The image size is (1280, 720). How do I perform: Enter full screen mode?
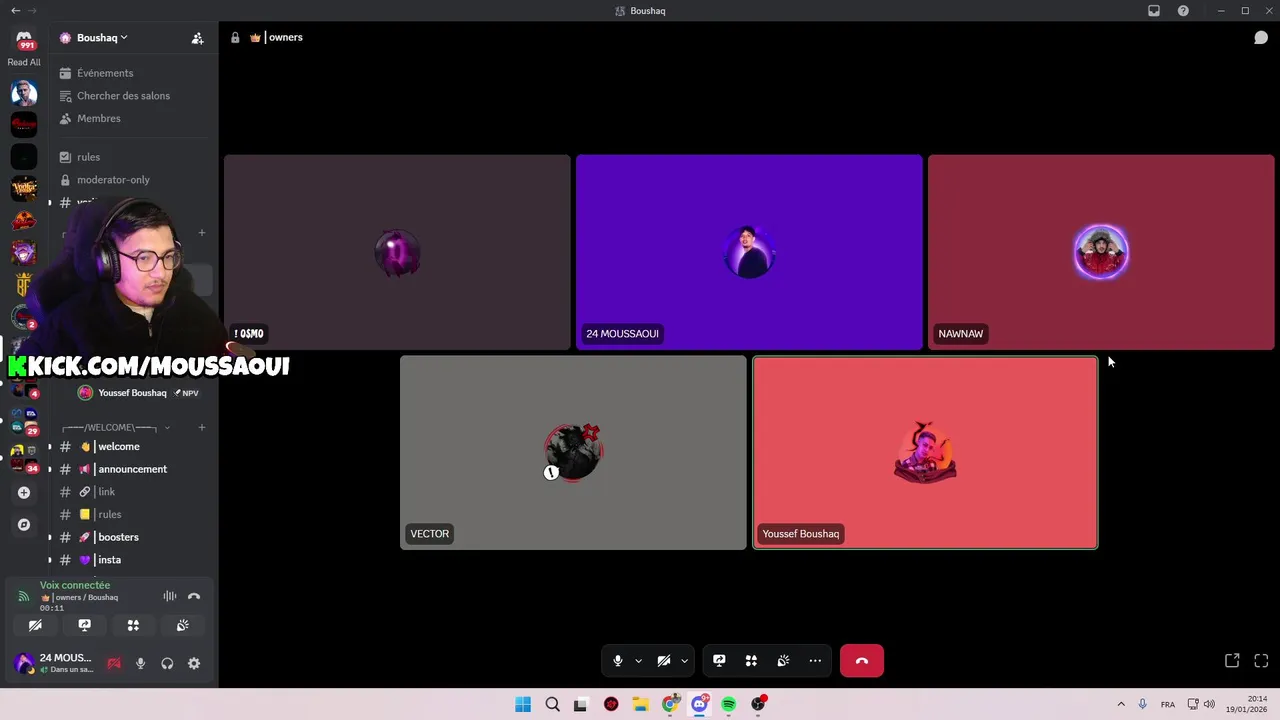(x=1261, y=661)
